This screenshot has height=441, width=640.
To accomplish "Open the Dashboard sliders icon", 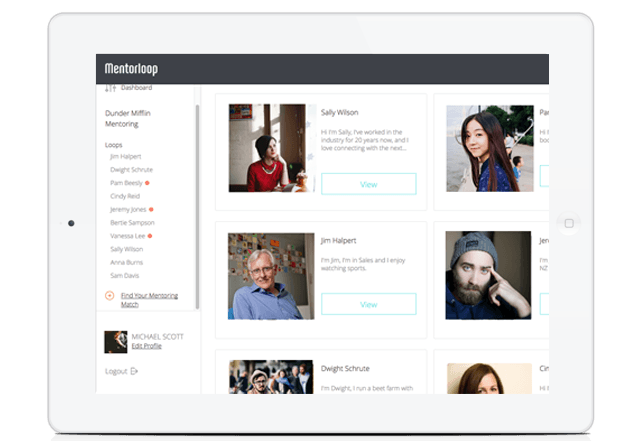I will coord(110,88).
